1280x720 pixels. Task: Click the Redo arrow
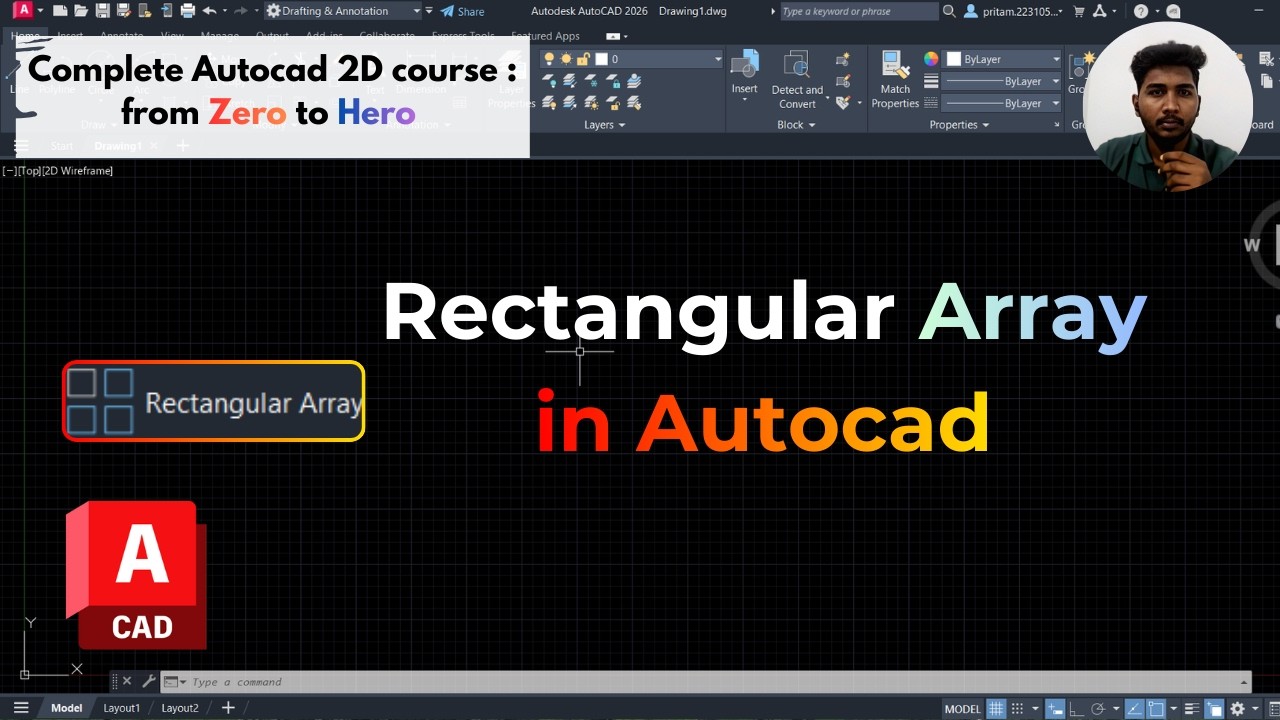click(241, 11)
